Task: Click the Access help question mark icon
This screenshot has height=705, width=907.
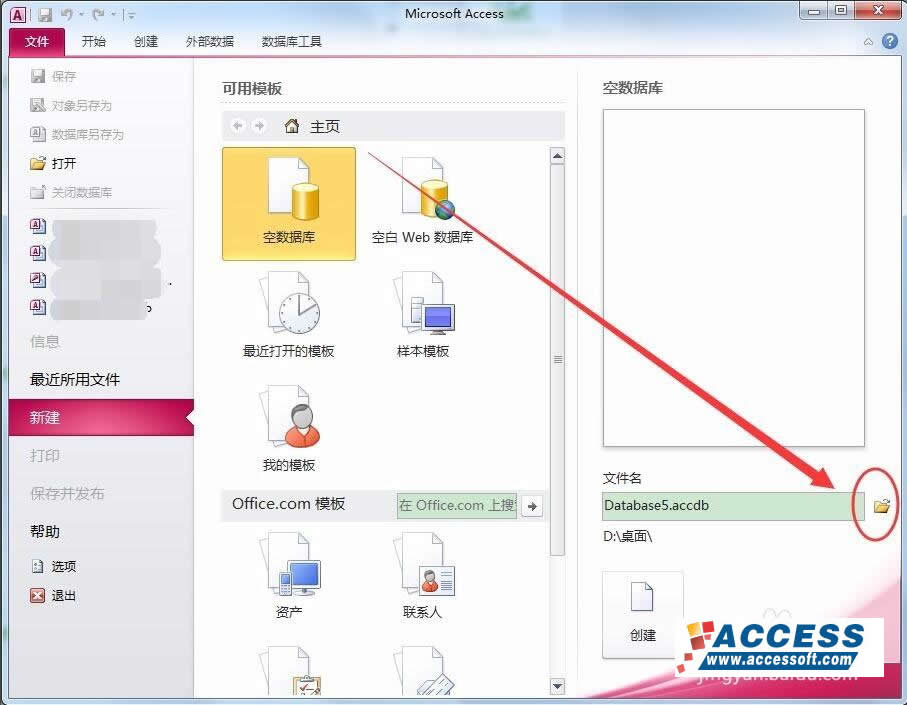Action: click(890, 41)
